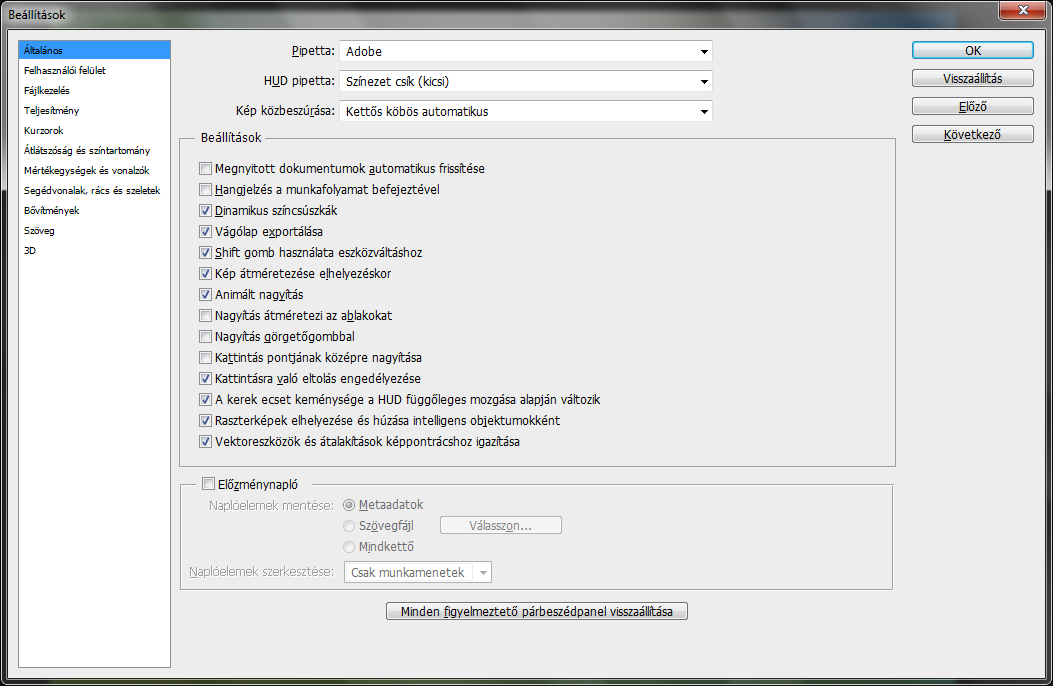The height and width of the screenshot is (686, 1053).
Task: Open the Pipetta dropdown
Action: [526, 51]
